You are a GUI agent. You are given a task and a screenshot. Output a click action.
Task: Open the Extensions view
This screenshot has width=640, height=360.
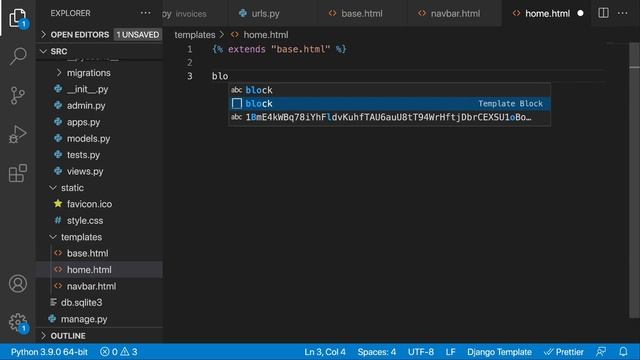pos(18,173)
